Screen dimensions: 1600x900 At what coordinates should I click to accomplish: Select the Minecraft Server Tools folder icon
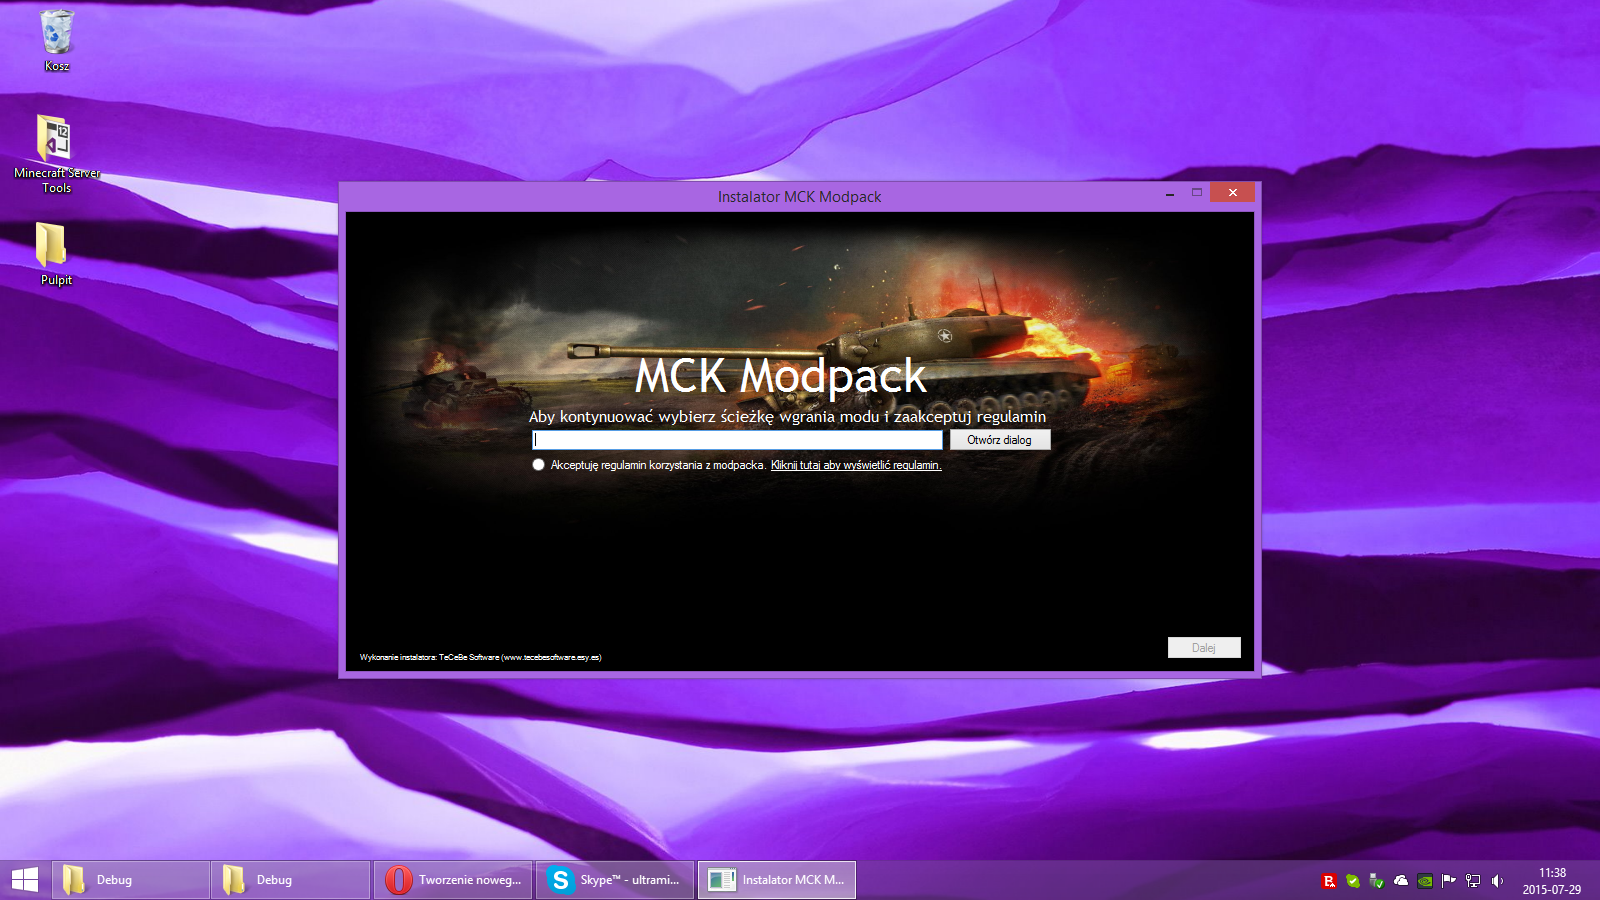[57, 154]
